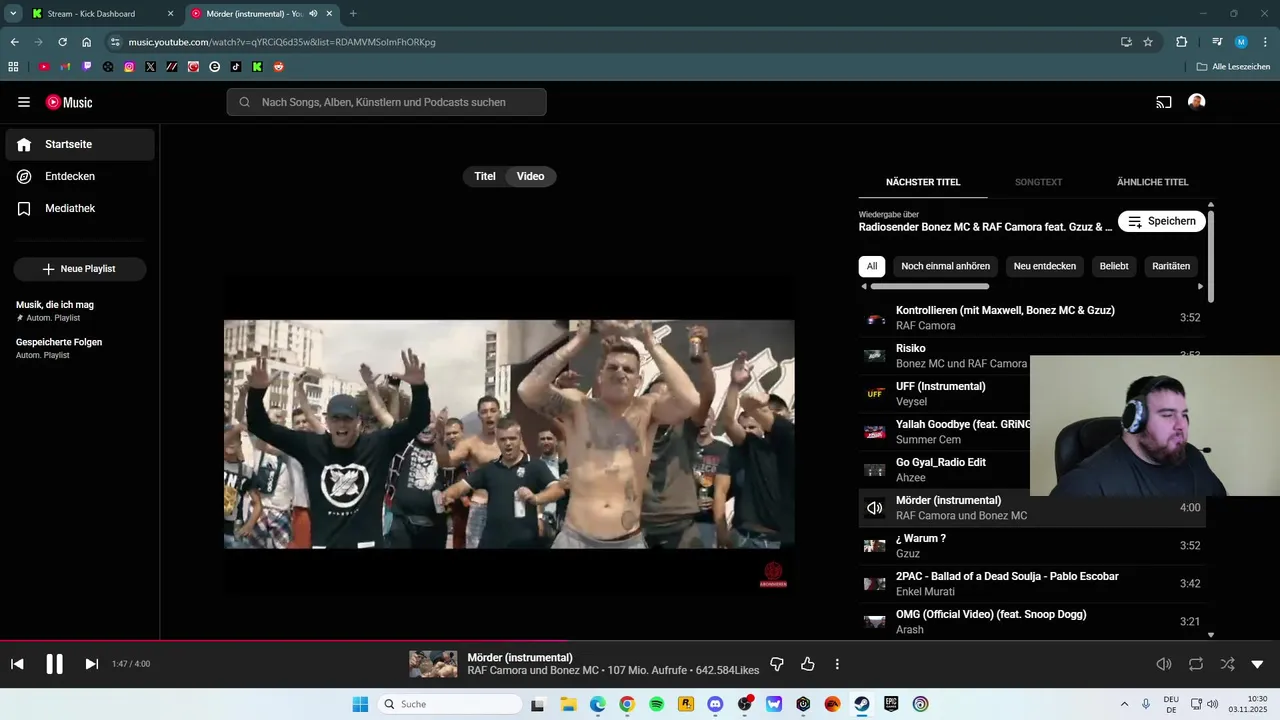The image size is (1280, 720).
Task: Focus the song search field
Action: [x=386, y=102]
